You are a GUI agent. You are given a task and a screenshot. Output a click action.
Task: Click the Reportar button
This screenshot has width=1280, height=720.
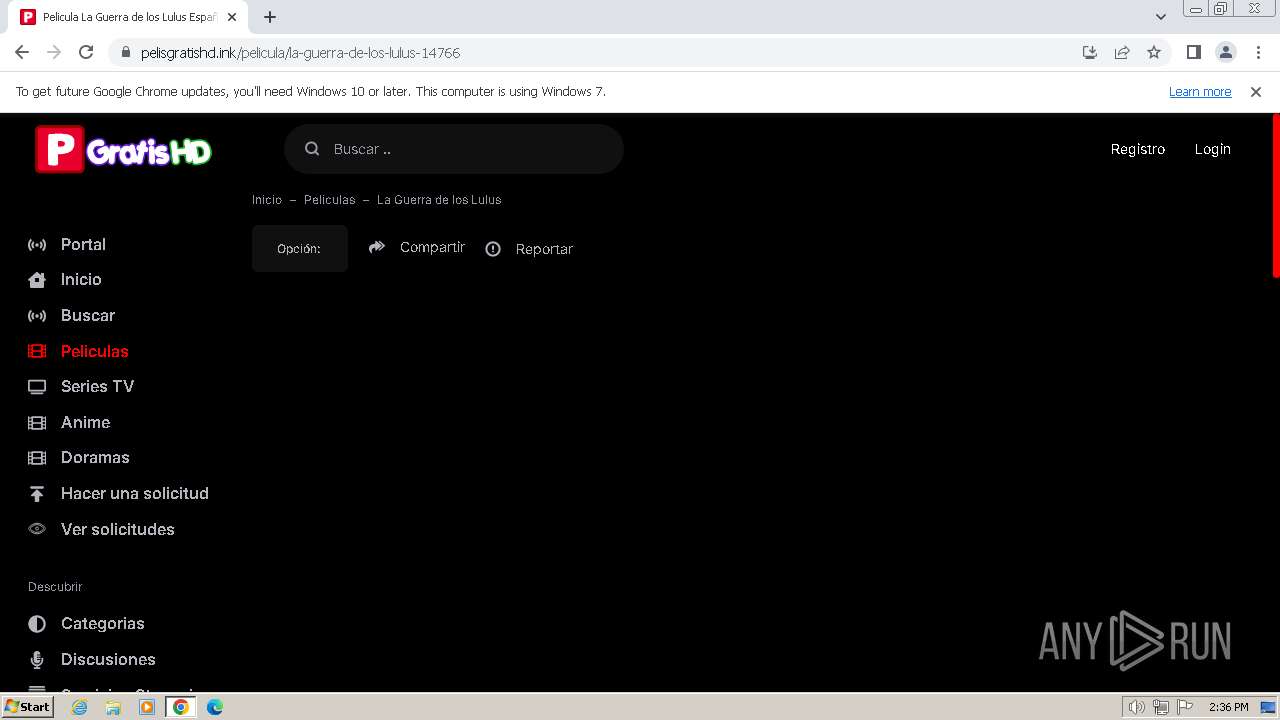(x=529, y=249)
